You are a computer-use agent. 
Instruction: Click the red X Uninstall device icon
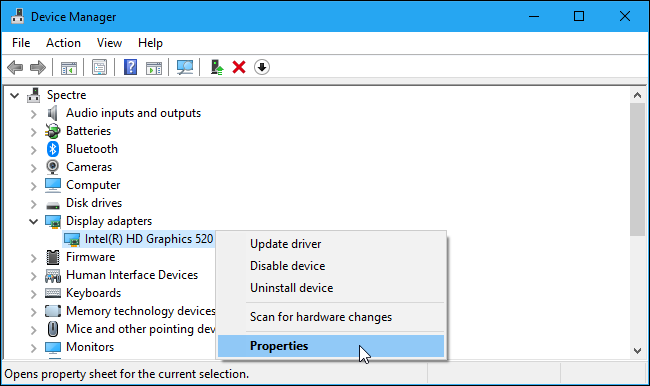[x=239, y=67]
